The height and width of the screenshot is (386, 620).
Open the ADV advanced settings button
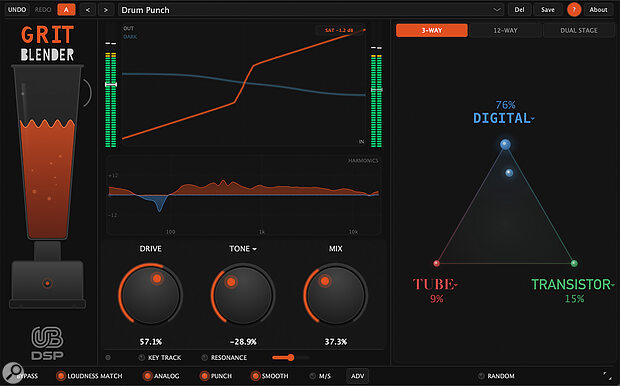[x=357, y=376]
